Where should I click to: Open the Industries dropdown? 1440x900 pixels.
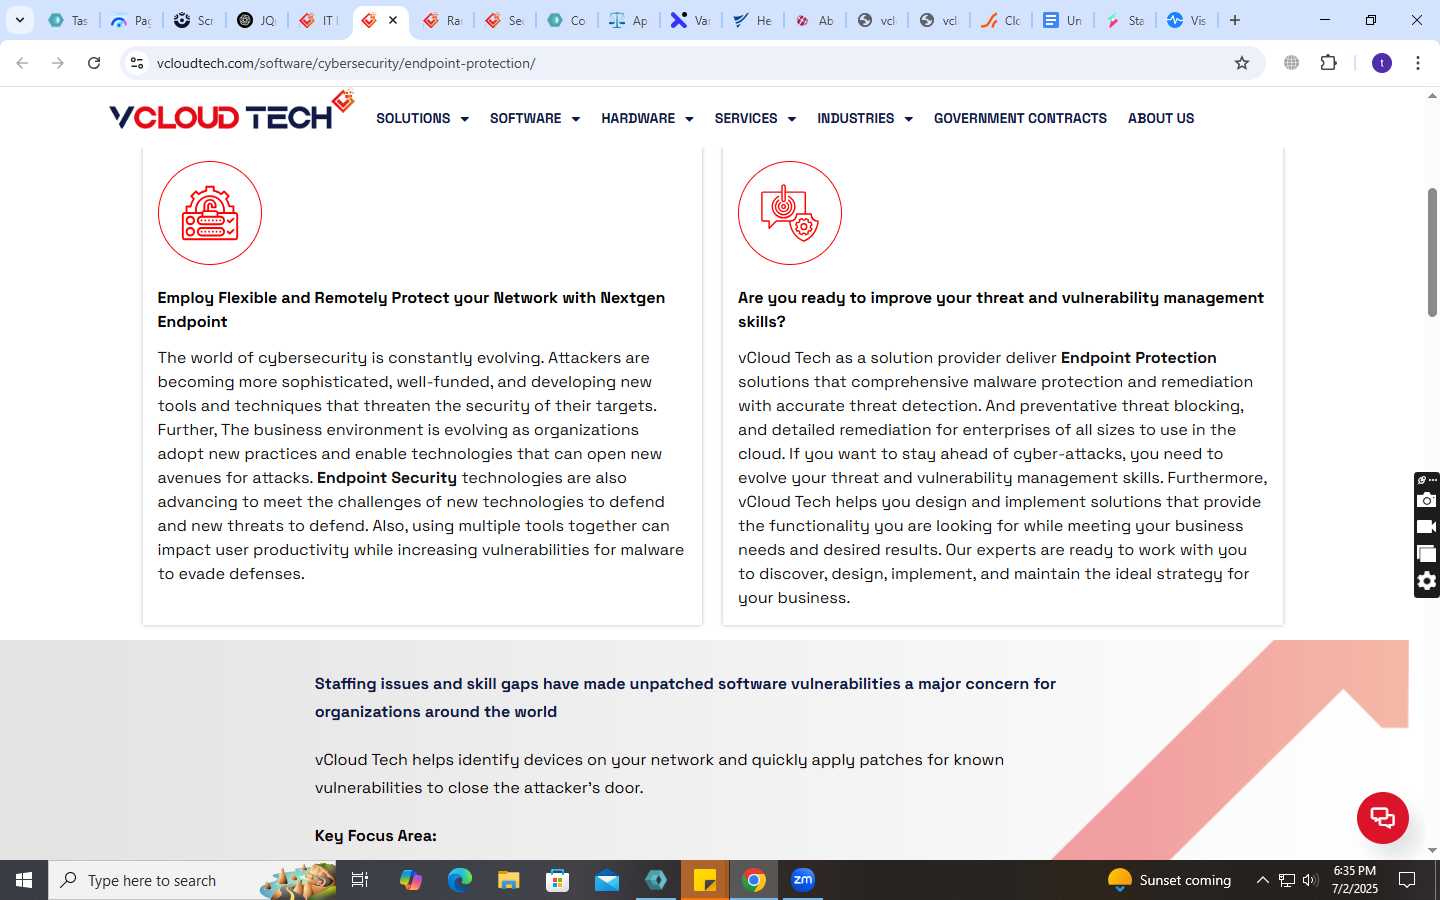(x=864, y=118)
